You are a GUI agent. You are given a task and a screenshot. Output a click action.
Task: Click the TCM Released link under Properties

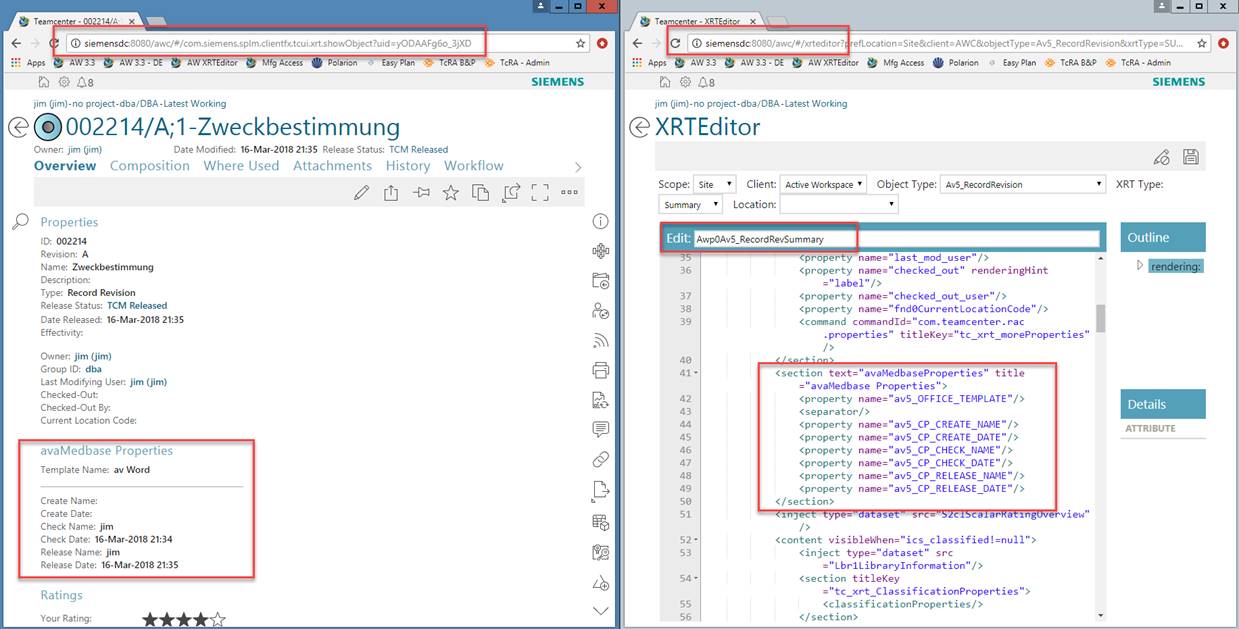[x=137, y=306]
